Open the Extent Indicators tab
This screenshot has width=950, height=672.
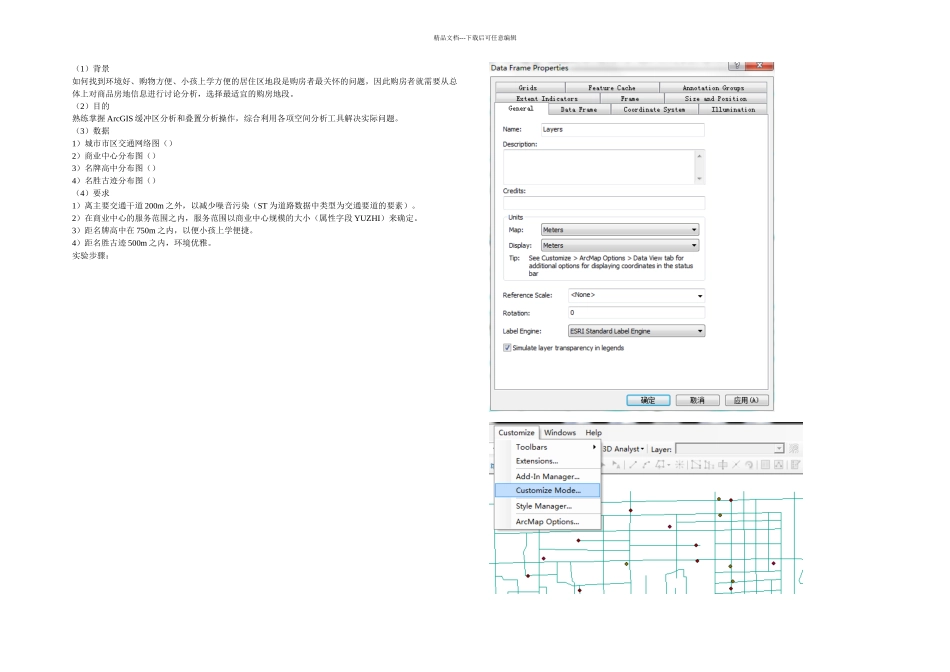coord(547,98)
